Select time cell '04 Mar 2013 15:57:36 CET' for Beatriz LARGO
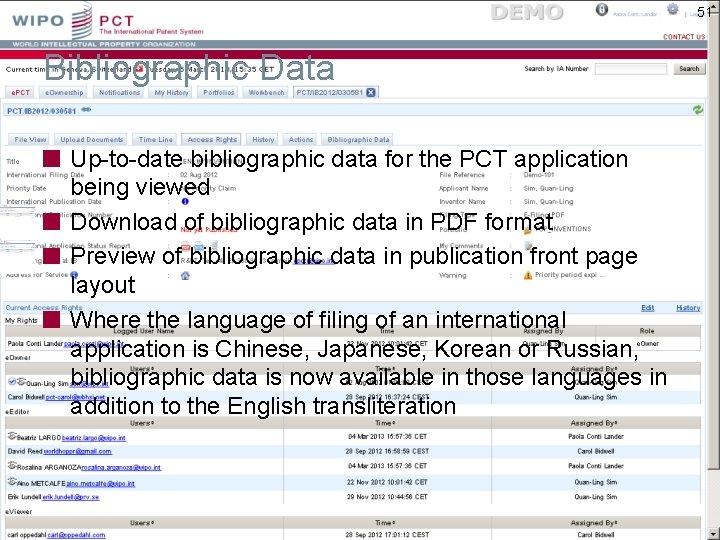720x540 pixels. [387, 437]
